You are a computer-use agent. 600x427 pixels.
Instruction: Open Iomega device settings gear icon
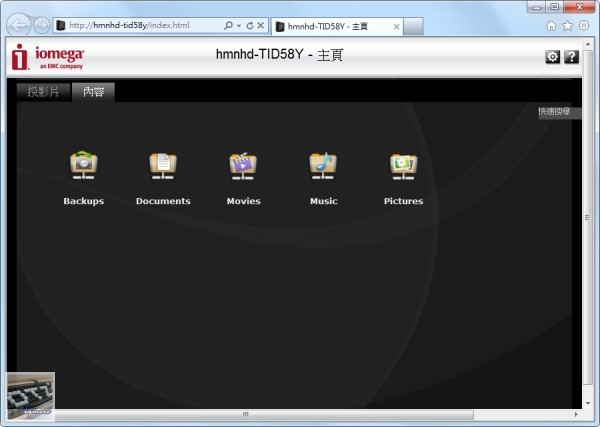[552, 57]
